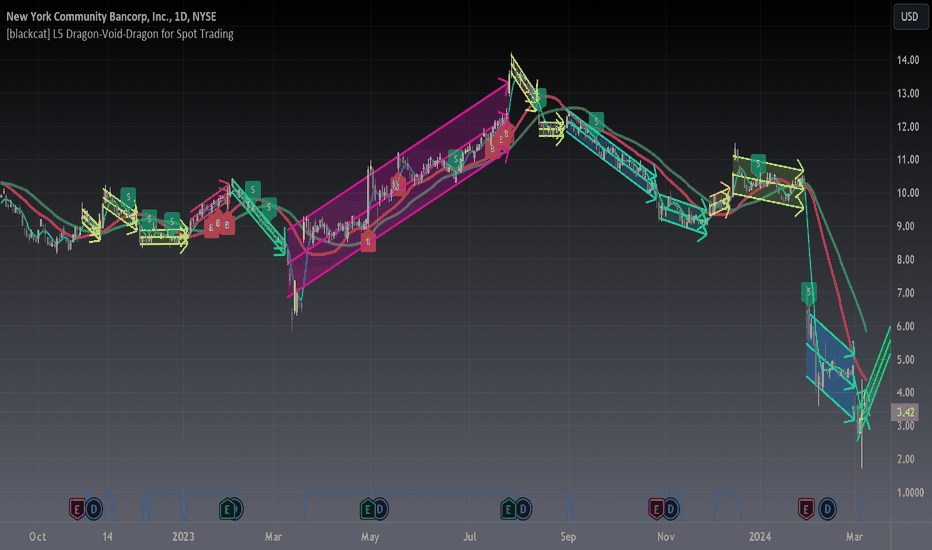Open red earnings E marker after Oct label
The width and height of the screenshot is (932, 550).
point(77,509)
